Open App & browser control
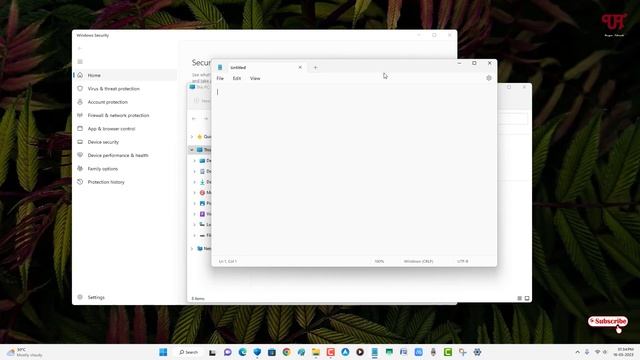Image resolution: width=640 pixels, height=360 pixels. (125, 129)
